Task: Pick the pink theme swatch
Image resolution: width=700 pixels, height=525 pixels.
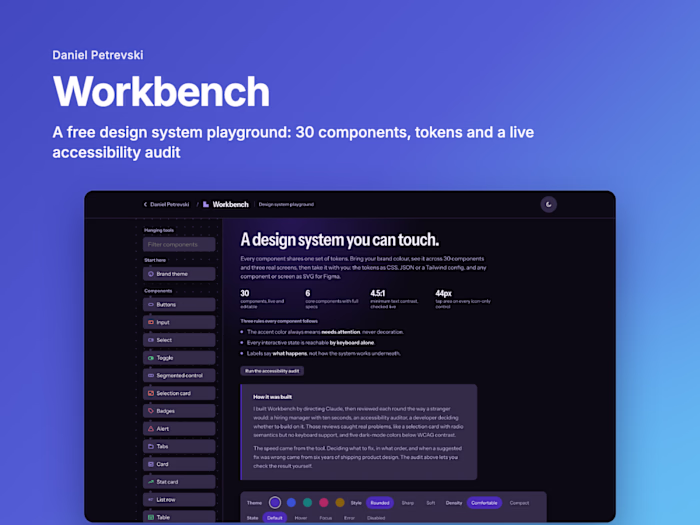Action: (x=324, y=503)
